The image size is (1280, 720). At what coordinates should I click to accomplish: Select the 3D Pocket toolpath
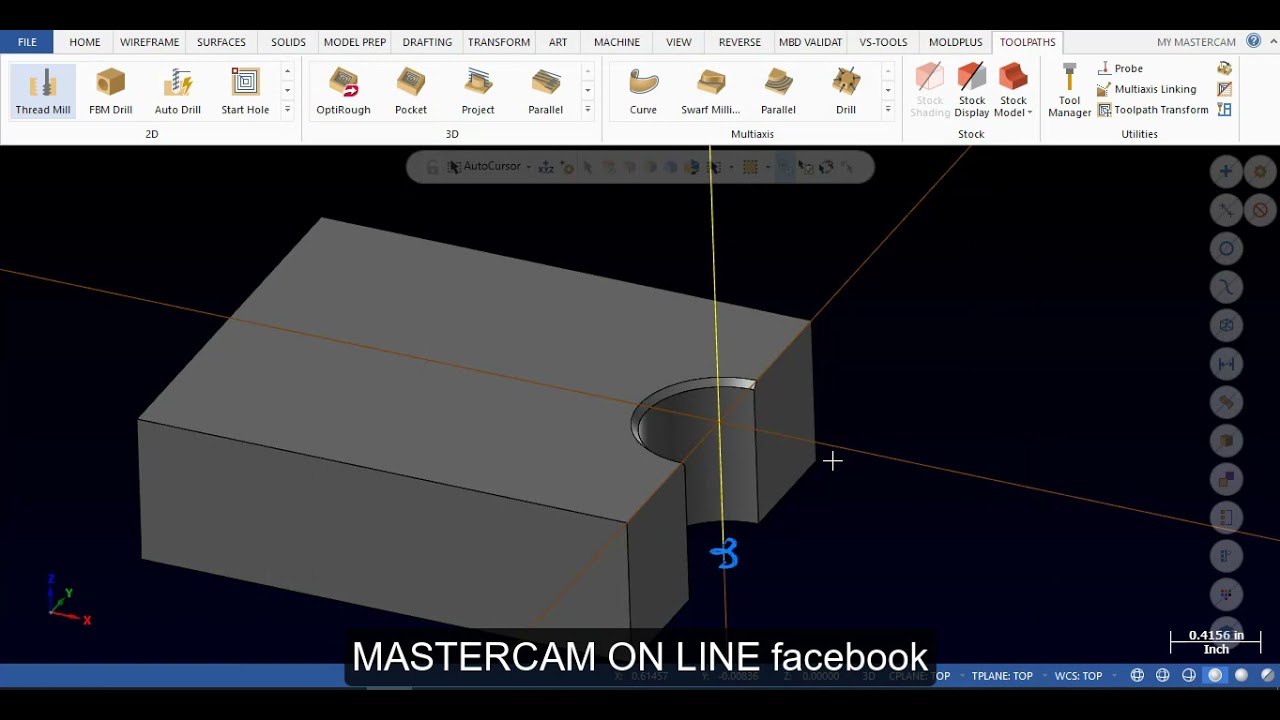tap(411, 91)
